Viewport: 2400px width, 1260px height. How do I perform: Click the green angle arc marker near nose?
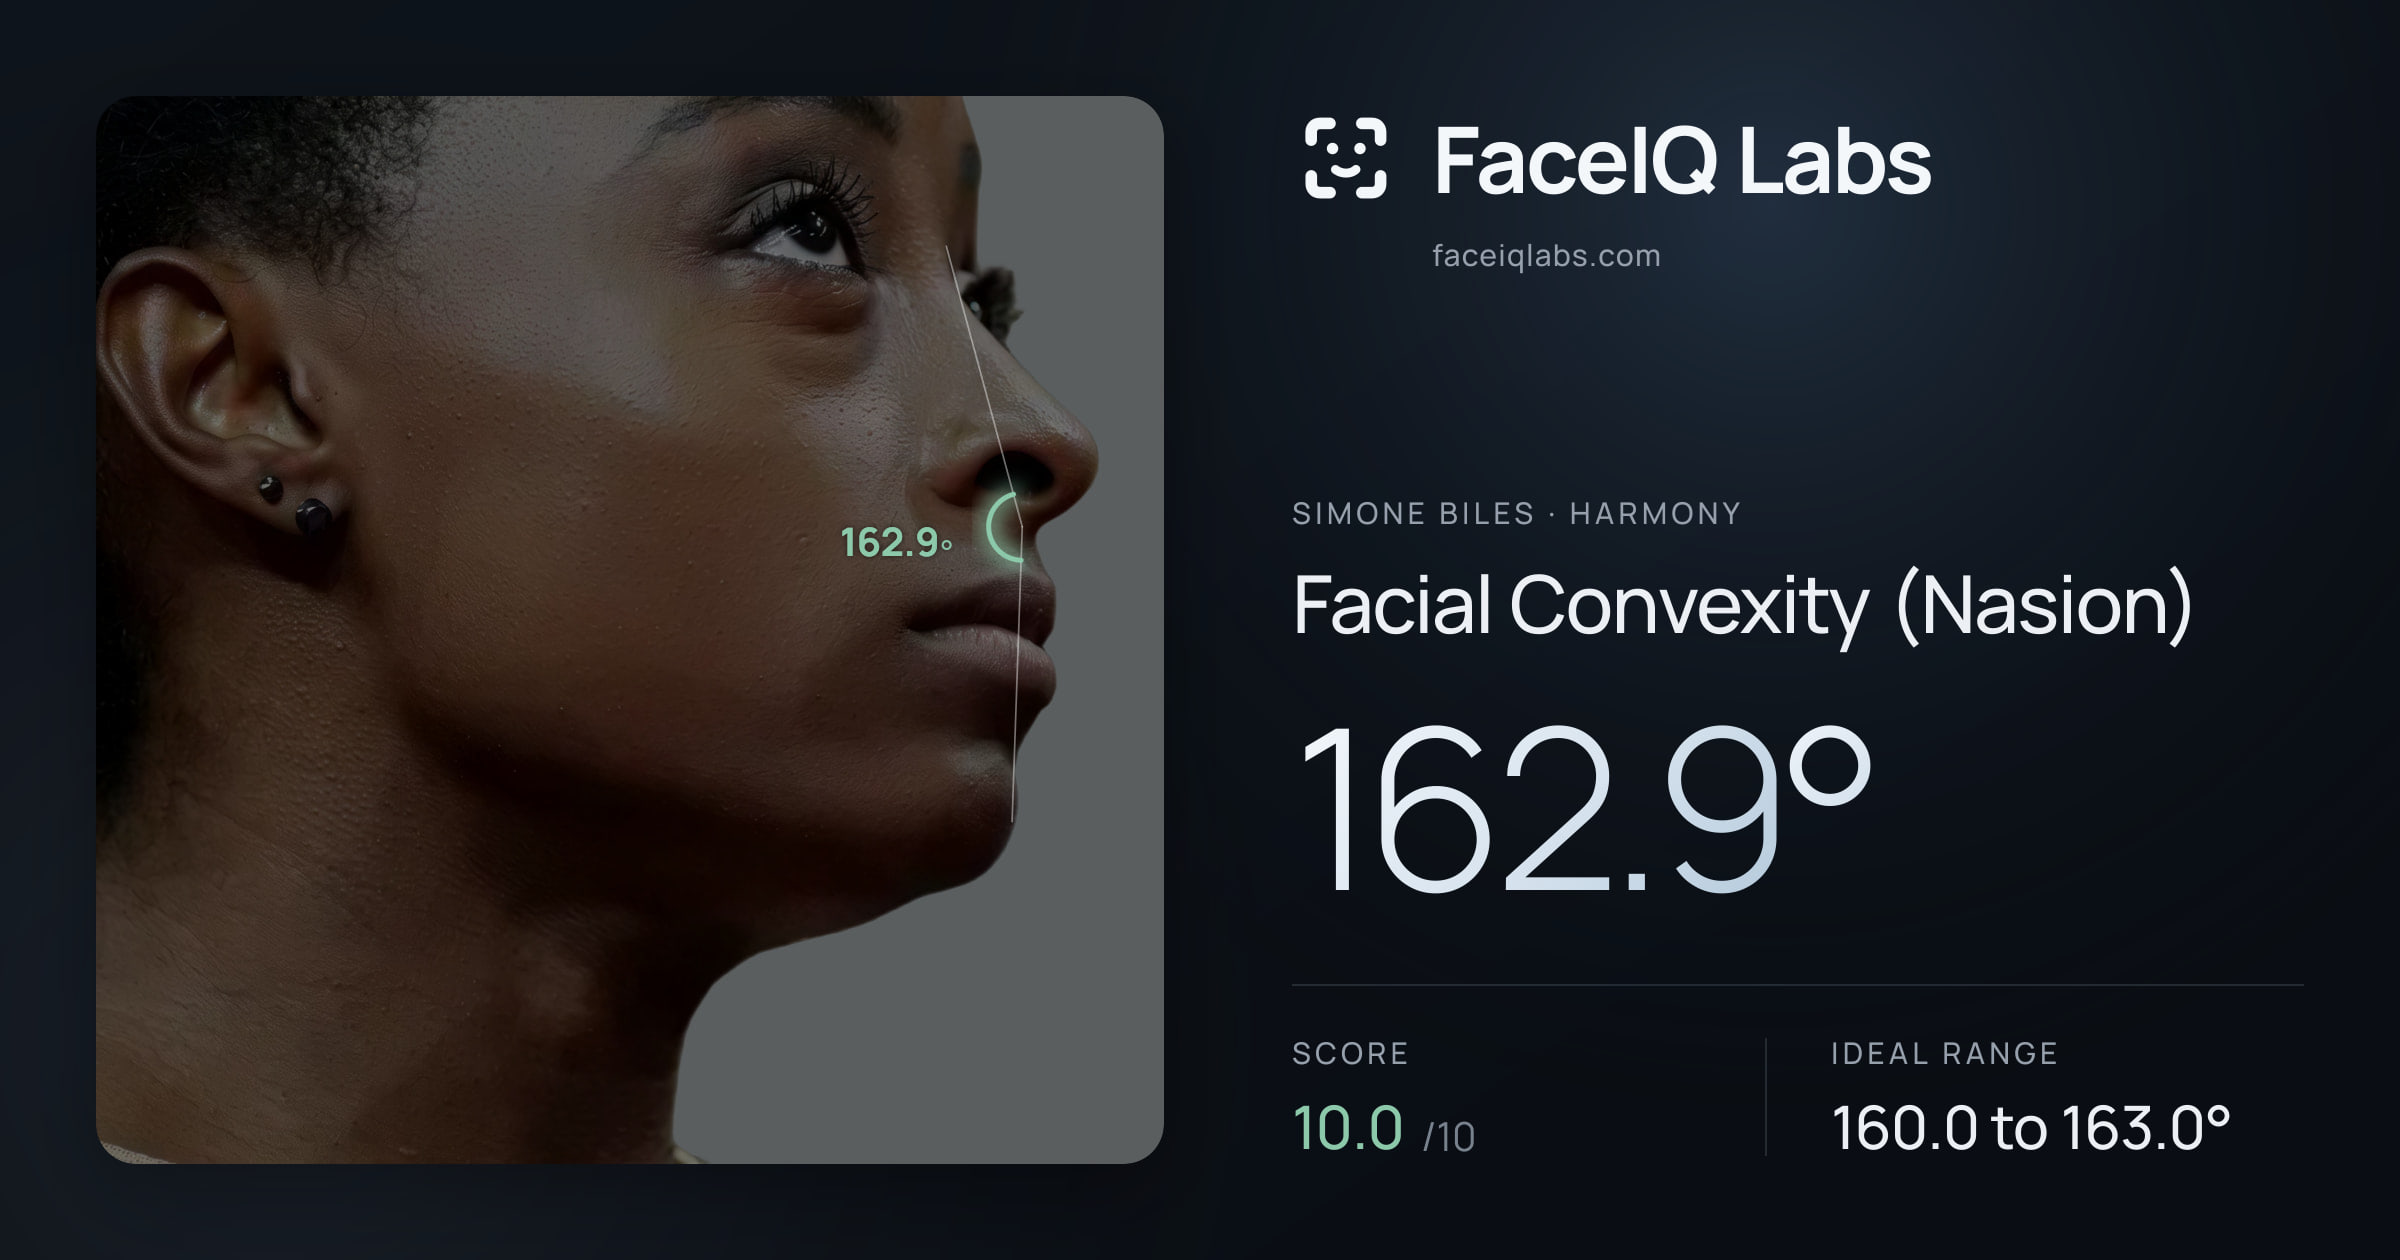(x=1004, y=527)
